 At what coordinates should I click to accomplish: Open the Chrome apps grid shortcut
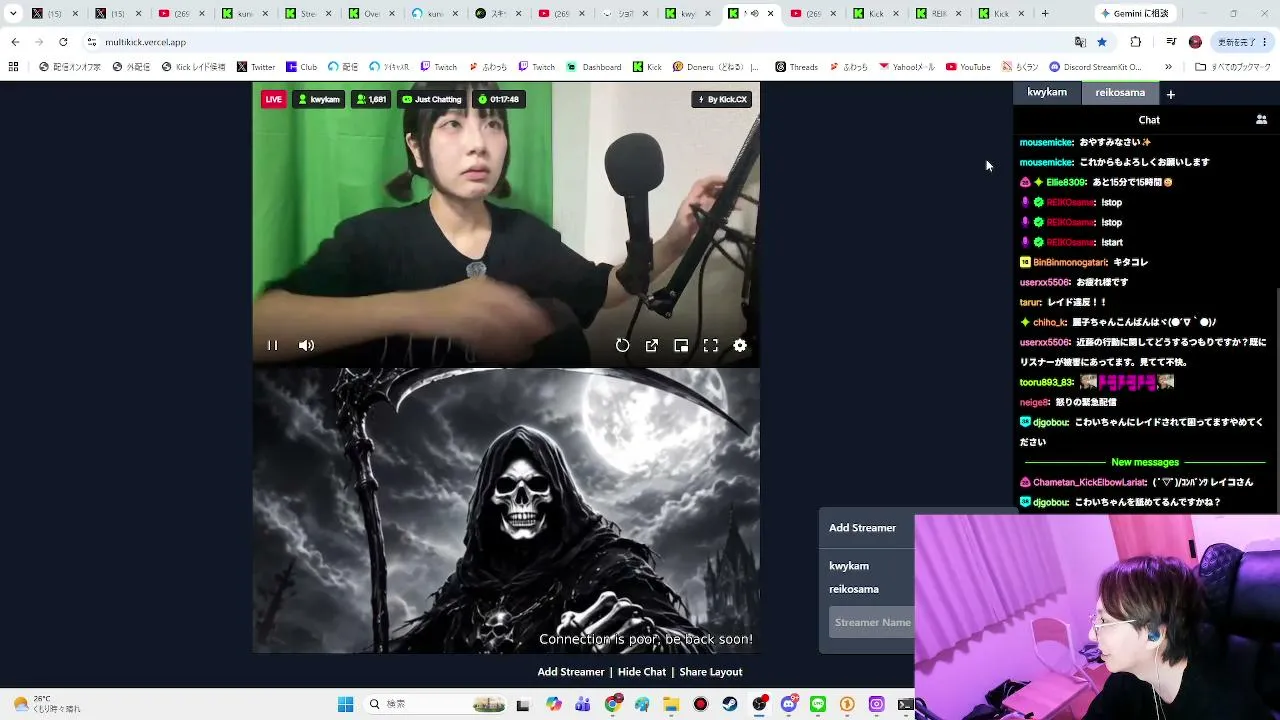point(13,67)
